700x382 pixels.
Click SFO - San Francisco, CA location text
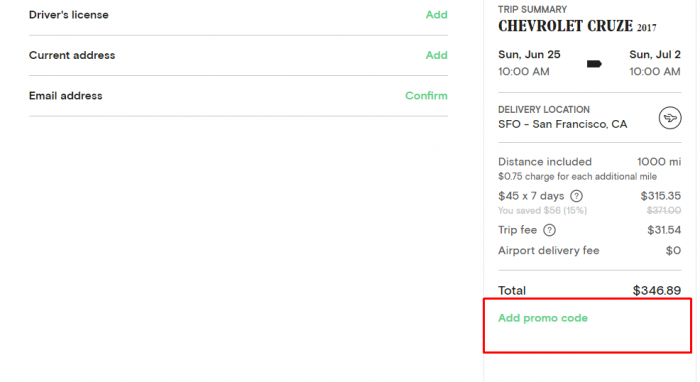coord(562,124)
